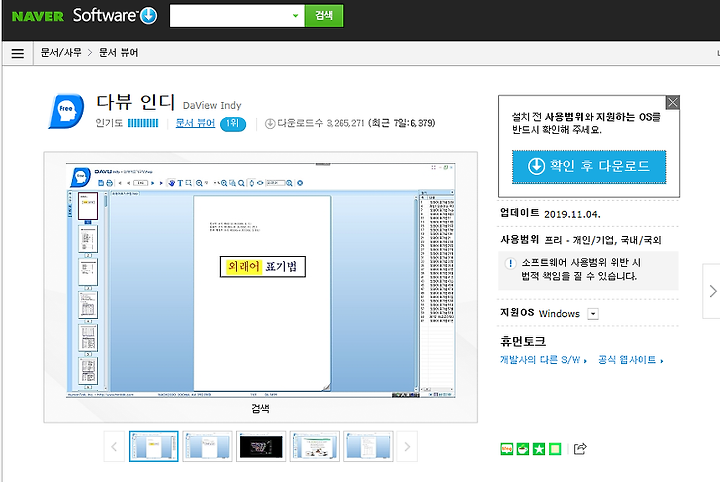Go to next software page arrow
The height and width of the screenshot is (482, 720).
click(x=712, y=291)
